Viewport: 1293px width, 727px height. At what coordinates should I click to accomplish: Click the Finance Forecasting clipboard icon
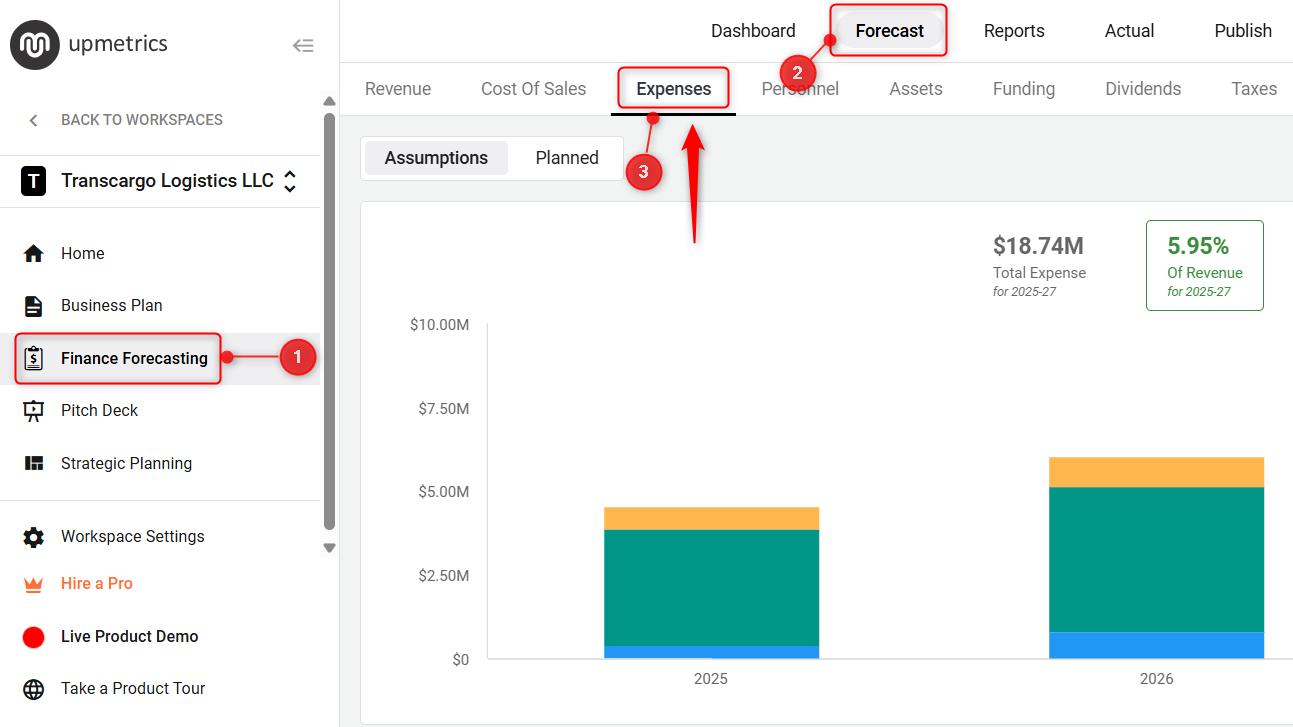click(34, 358)
